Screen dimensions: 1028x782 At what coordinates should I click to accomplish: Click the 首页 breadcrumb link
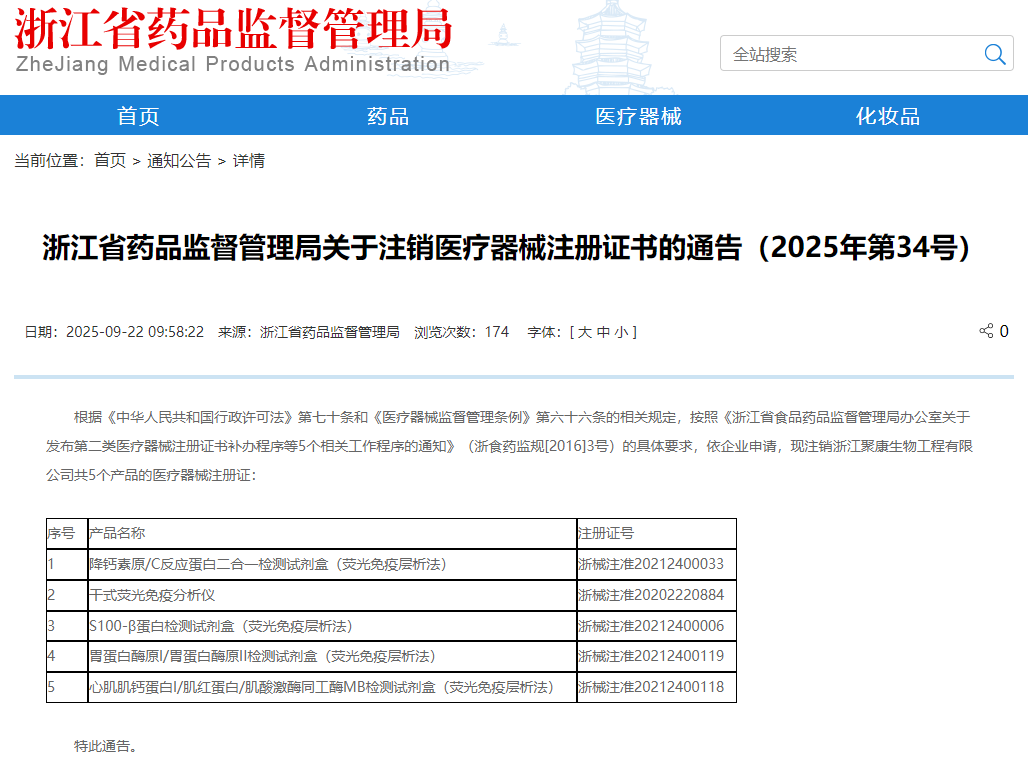[x=110, y=160]
